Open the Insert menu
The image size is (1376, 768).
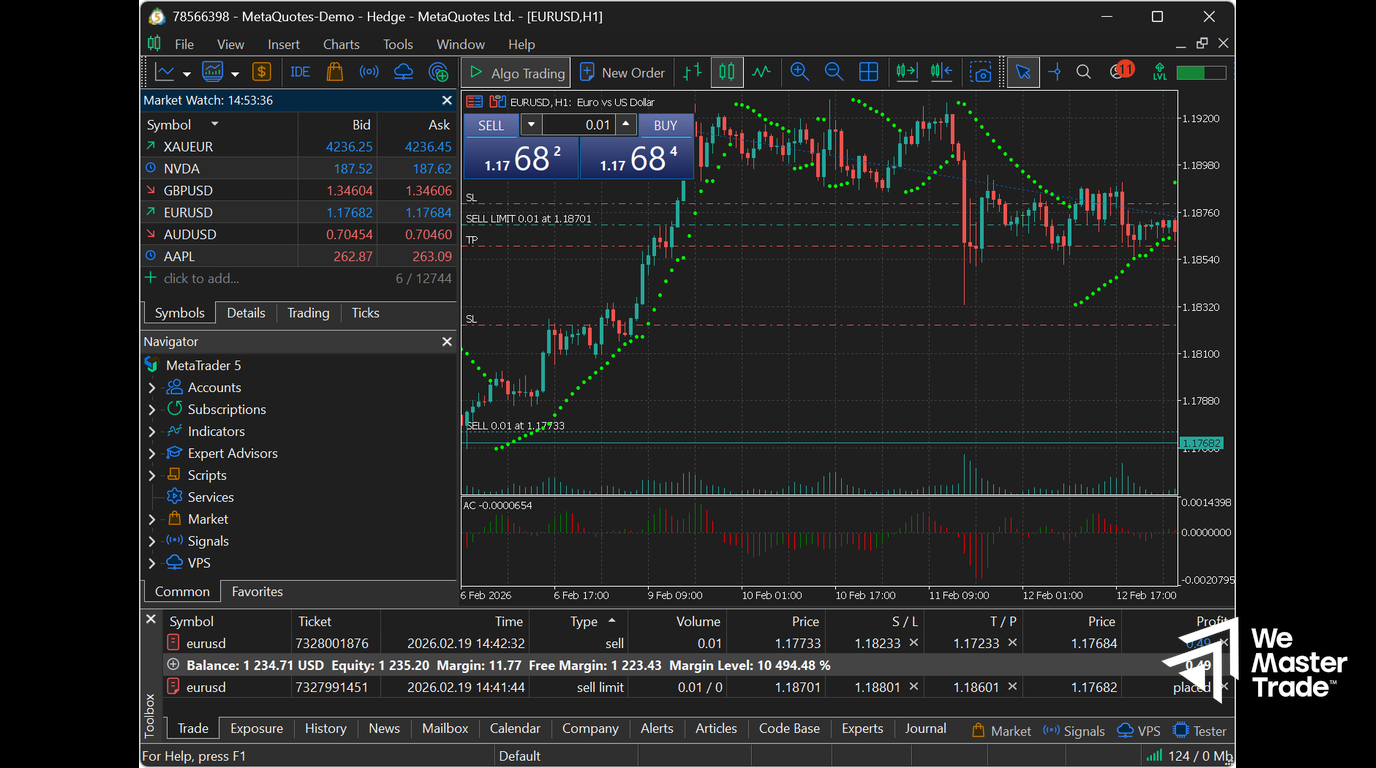(x=284, y=44)
